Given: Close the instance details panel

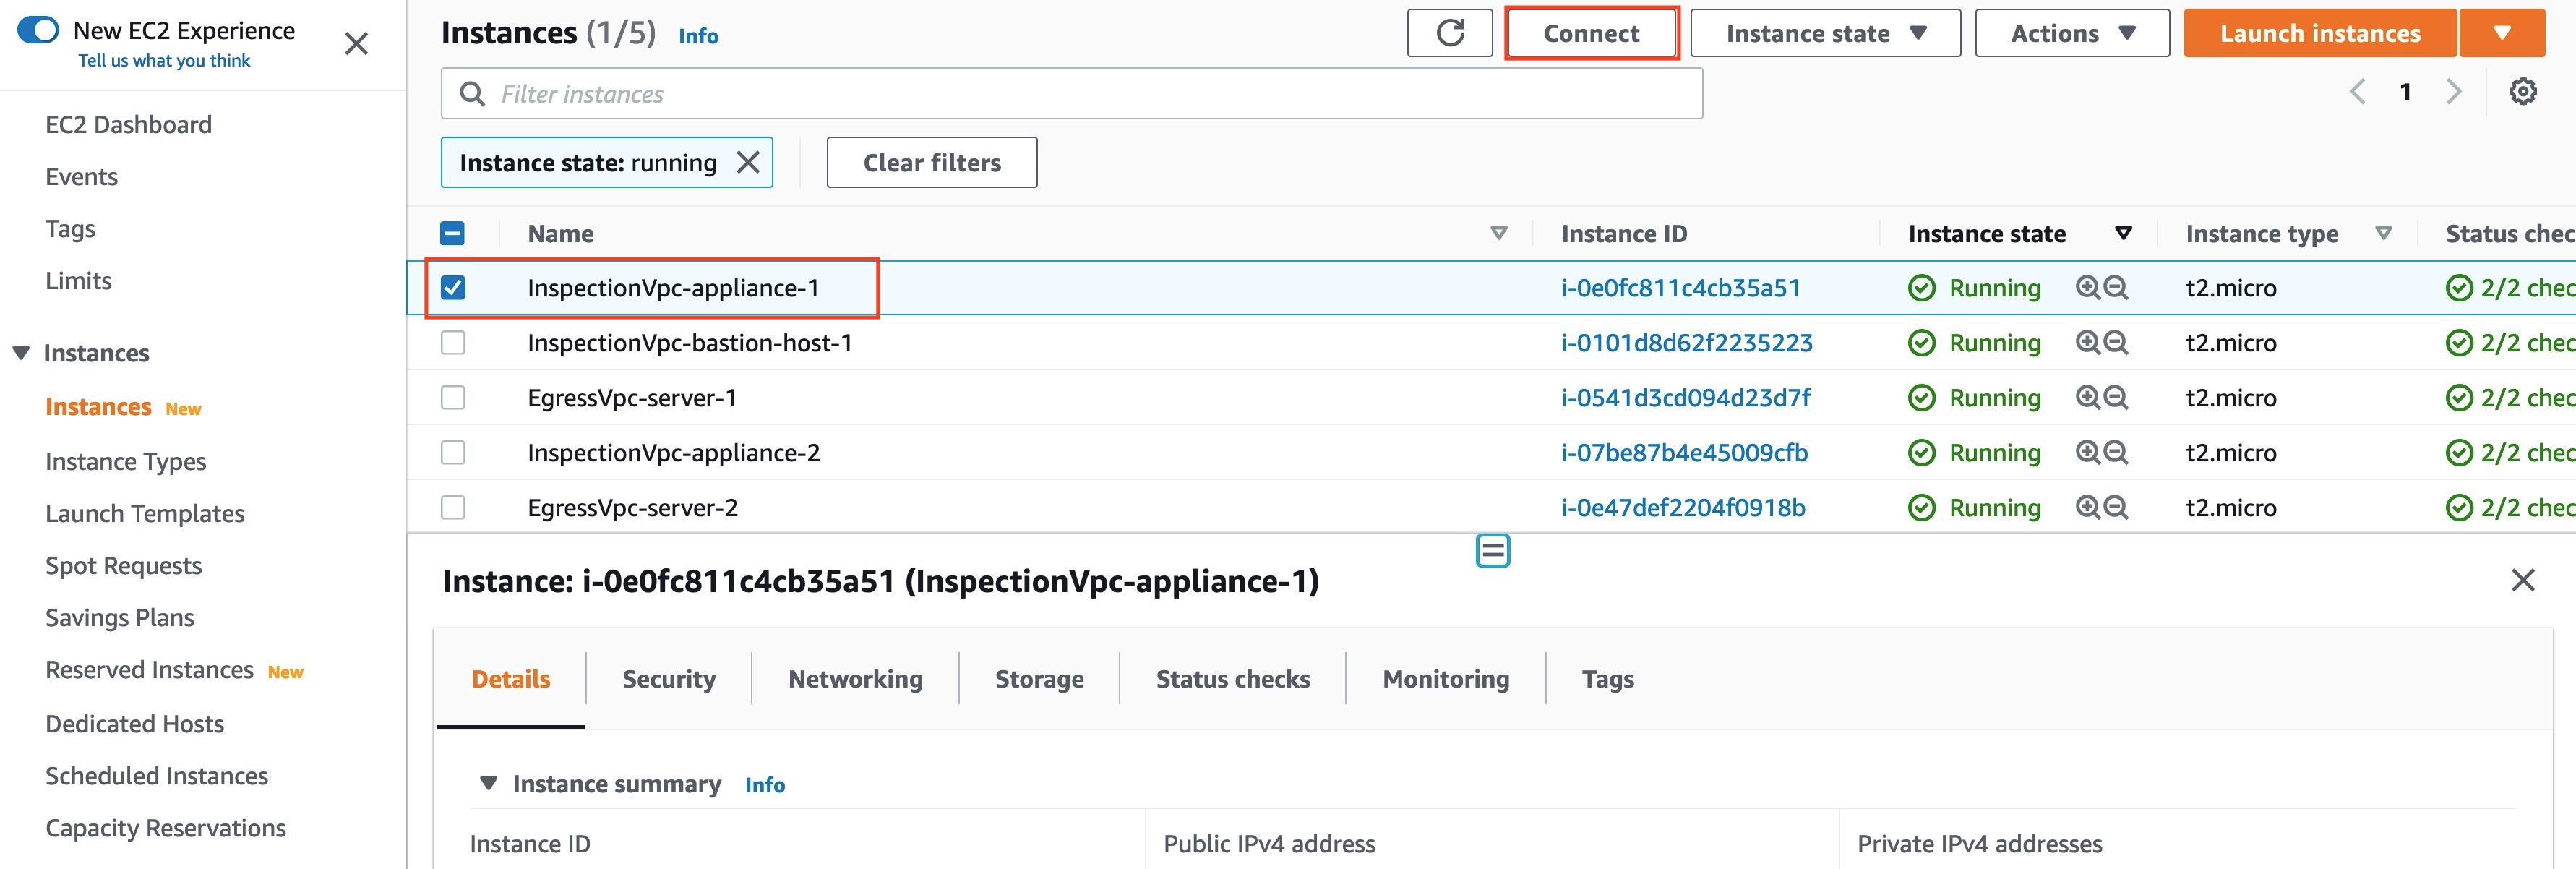Looking at the screenshot, I should point(2522,580).
